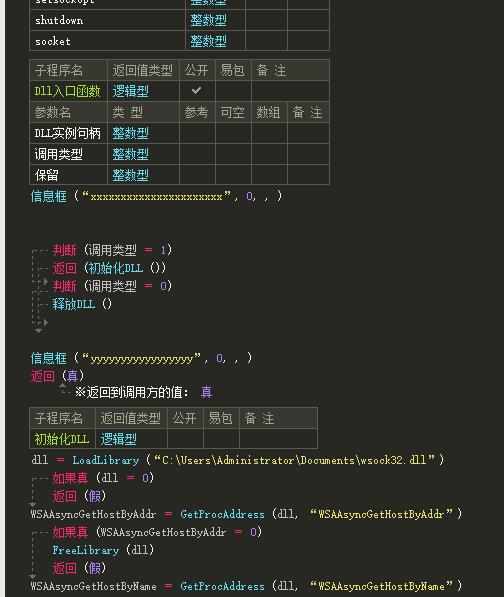Click the 信息框 line with xxxxxxxx string

point(156,196)
